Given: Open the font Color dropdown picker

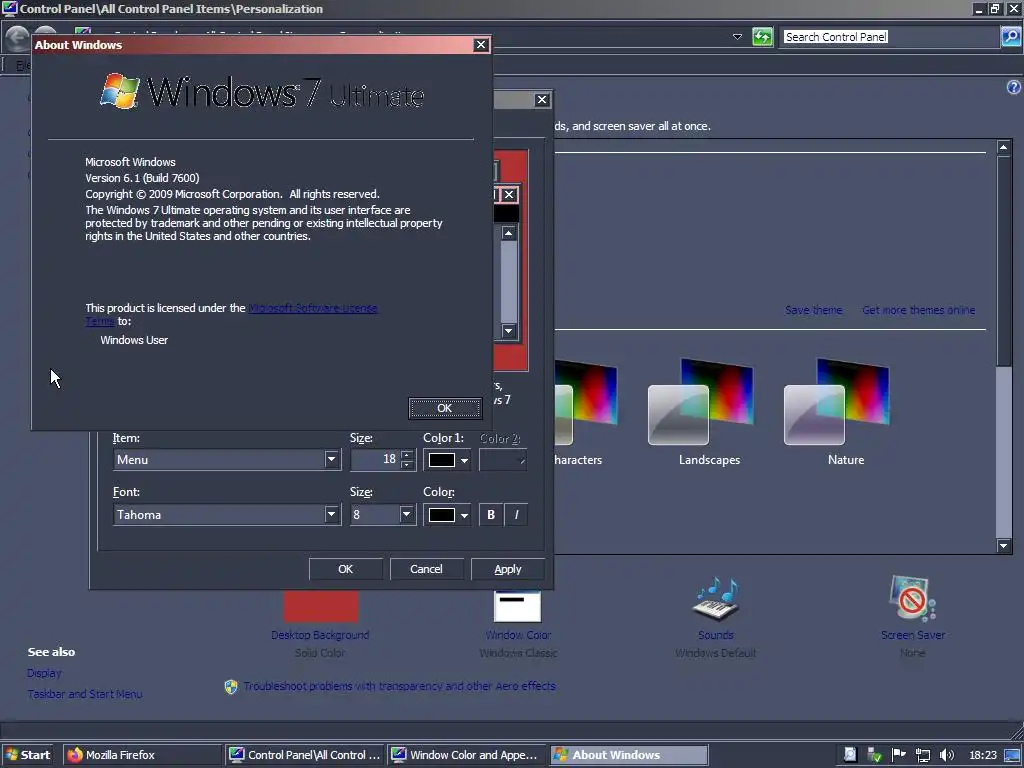Looking at the screenshot, I should click(x=447, y=515).
